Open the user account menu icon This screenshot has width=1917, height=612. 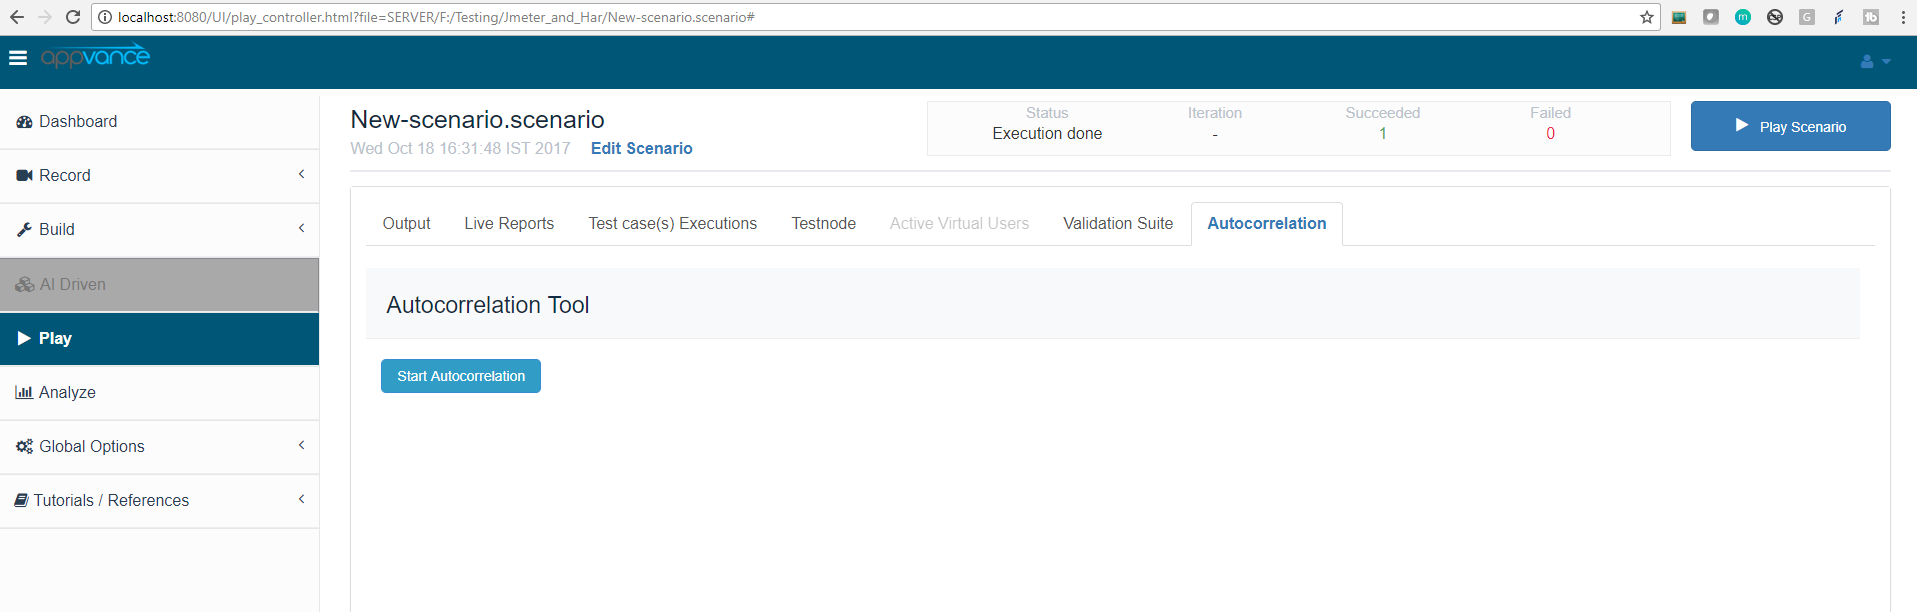pyautogui.click(x=1874, y=61)
